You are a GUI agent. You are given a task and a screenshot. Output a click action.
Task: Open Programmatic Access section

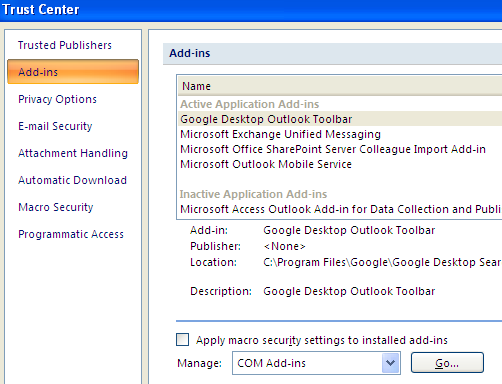(x=71, y=234)
